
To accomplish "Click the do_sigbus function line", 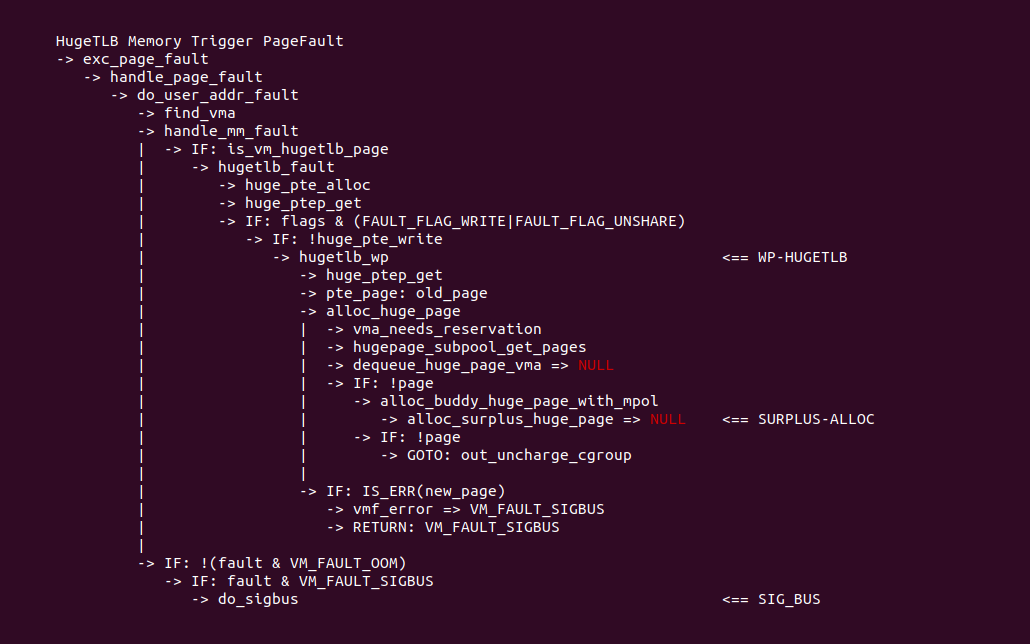I will pos(257,599).
